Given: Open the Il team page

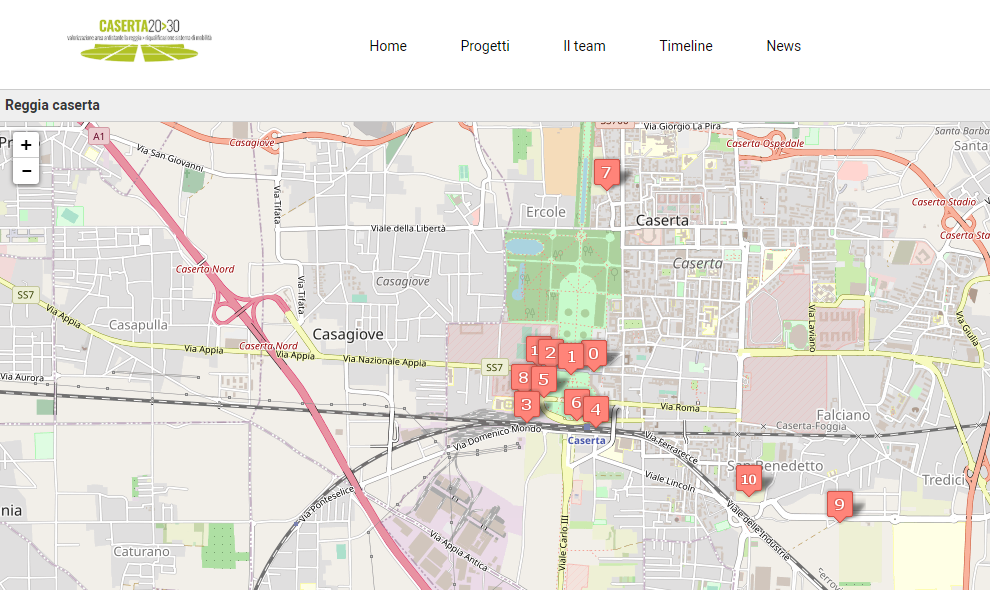Looking at the screenshot, I should point(584,46).
